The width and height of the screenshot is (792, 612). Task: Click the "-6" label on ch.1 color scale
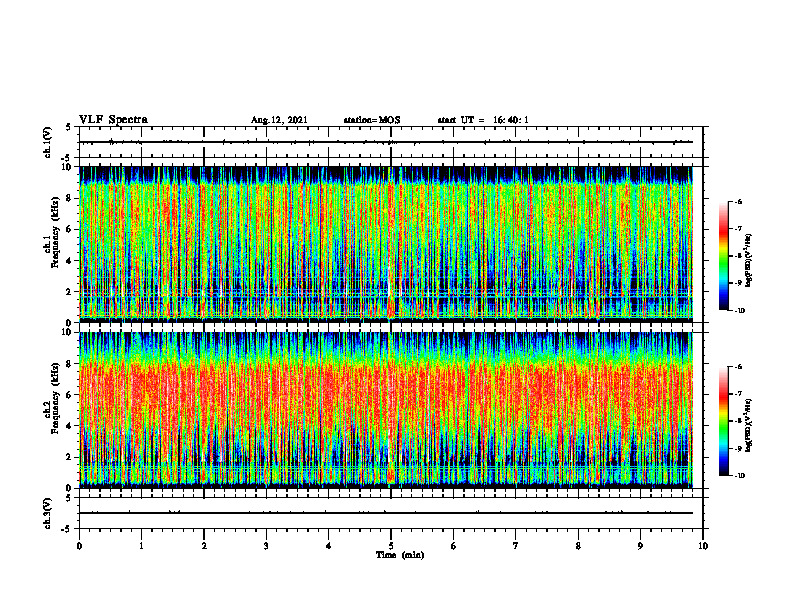[738, 201]
